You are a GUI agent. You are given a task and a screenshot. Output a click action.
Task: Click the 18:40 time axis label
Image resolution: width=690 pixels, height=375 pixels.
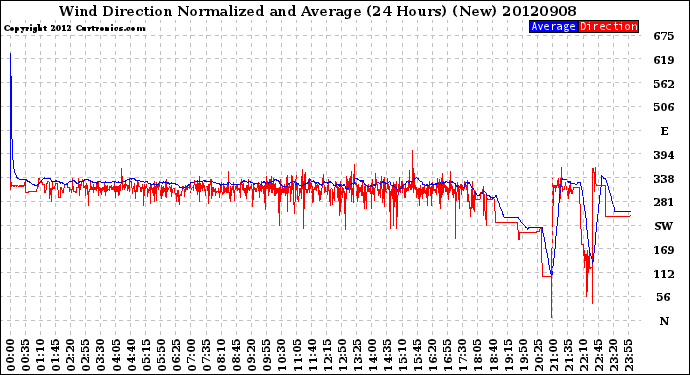[x=493, y=355]
